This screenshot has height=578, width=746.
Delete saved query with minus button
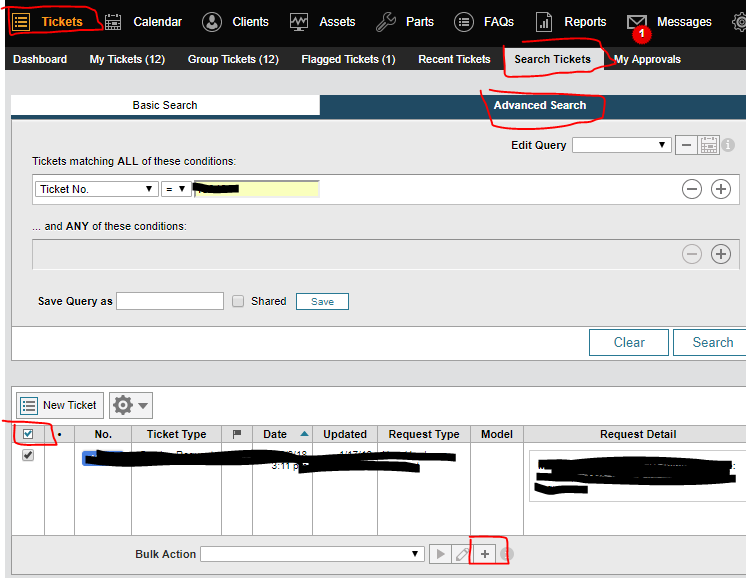(686, 145)
